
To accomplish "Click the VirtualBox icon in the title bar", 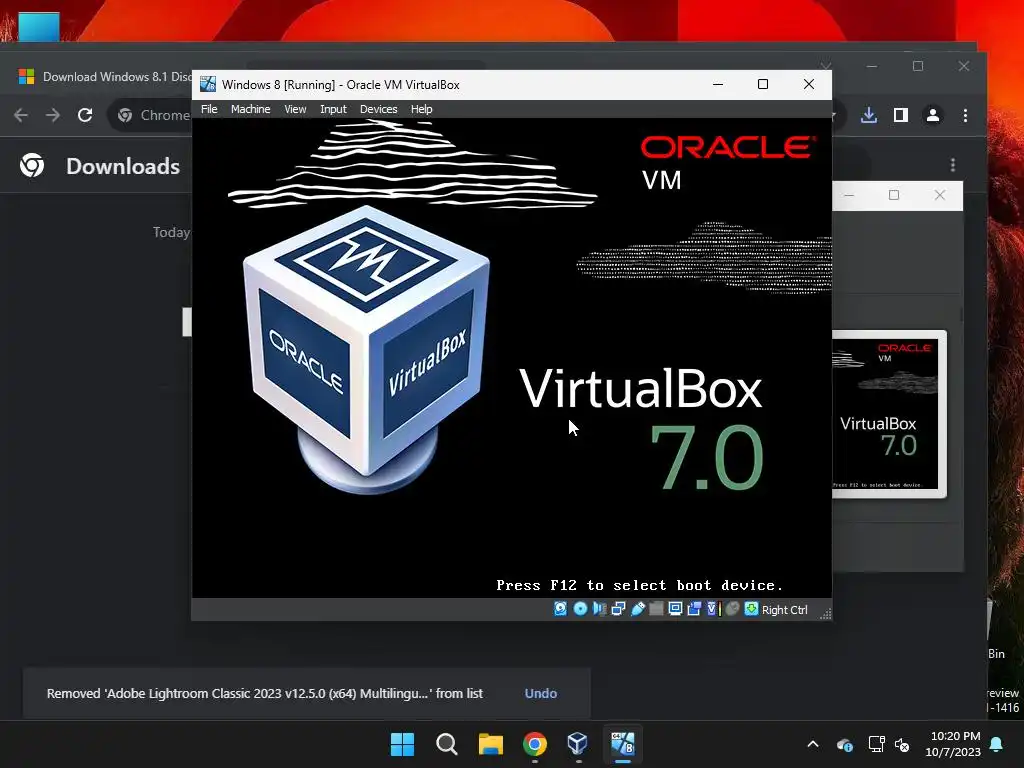I will coord(208,84).
